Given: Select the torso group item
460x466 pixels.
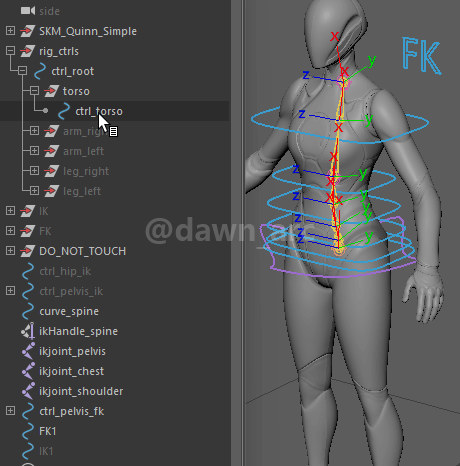Looking at the screenshot, I should 76,91.
